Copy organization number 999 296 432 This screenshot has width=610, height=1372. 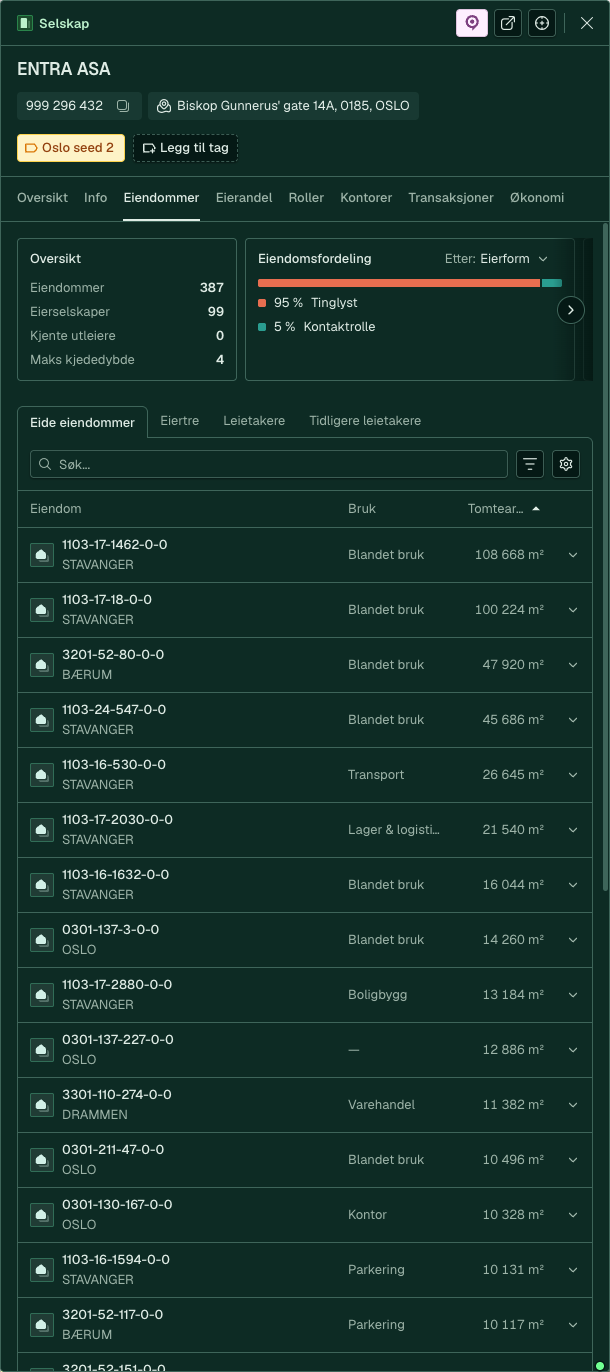(123, 106)
